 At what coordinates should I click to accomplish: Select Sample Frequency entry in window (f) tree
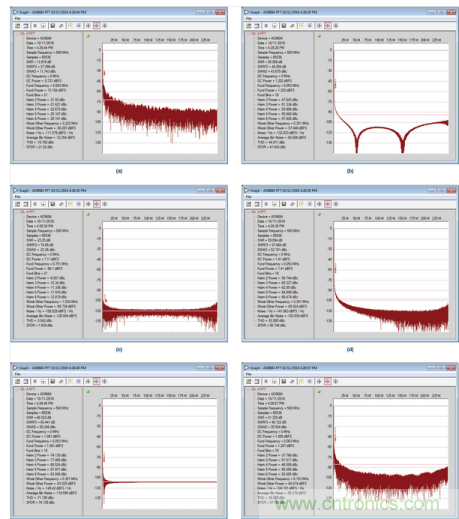[x=278, y=408]
